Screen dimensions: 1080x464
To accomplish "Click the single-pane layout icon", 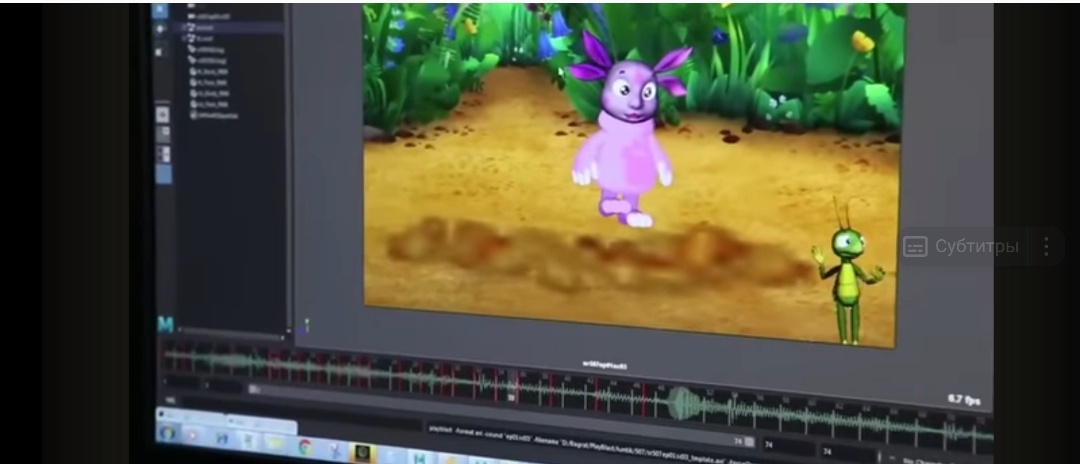I will 163,114.
